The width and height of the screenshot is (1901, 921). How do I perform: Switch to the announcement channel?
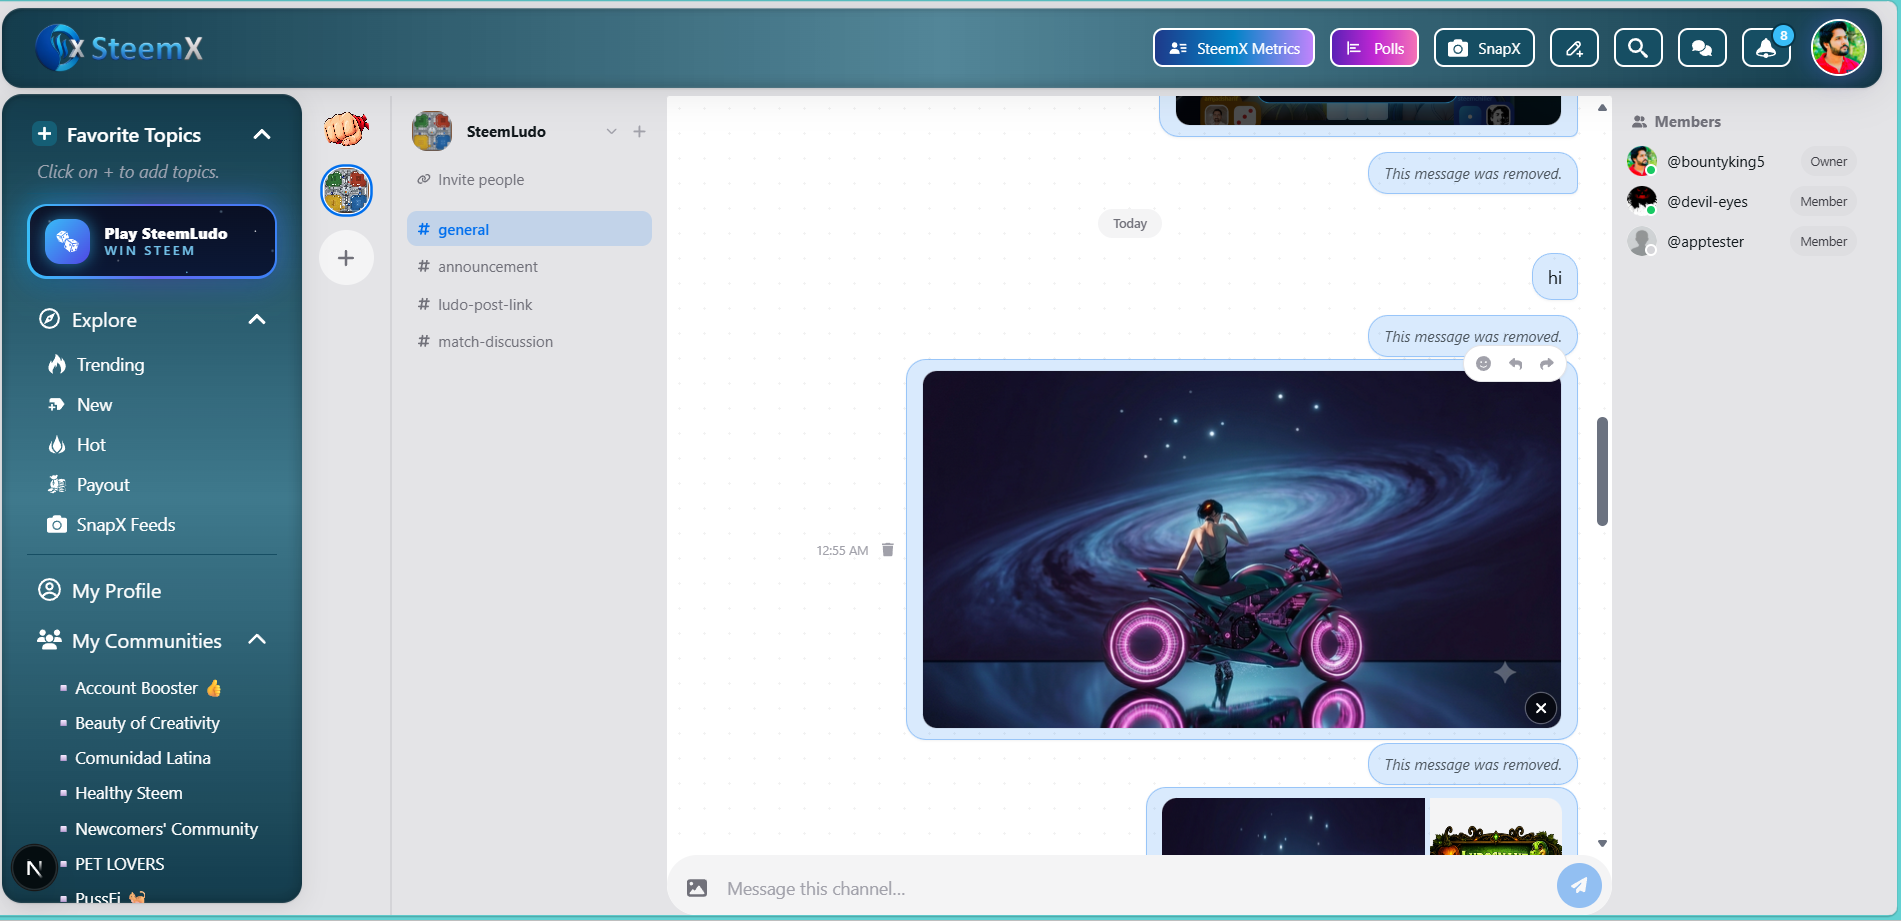pyautogui.click(x=529, y=267)
